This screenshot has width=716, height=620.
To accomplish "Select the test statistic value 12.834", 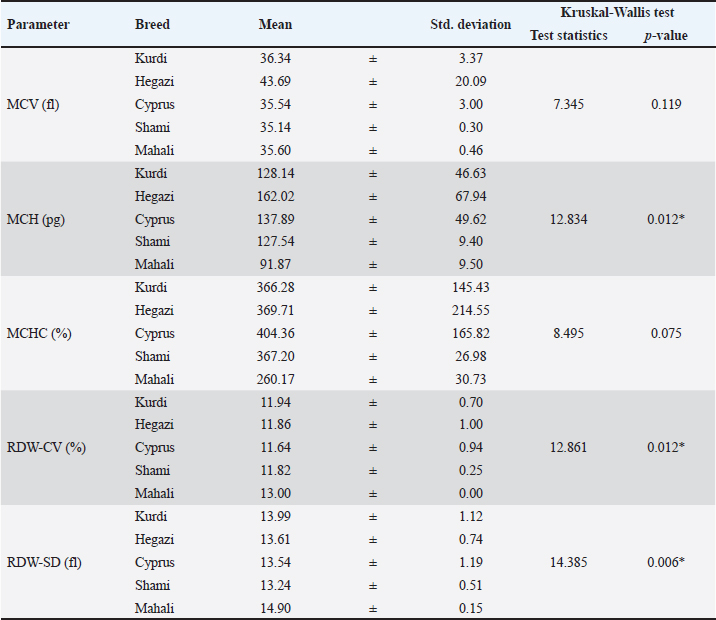I will click(x=569, y=219).
